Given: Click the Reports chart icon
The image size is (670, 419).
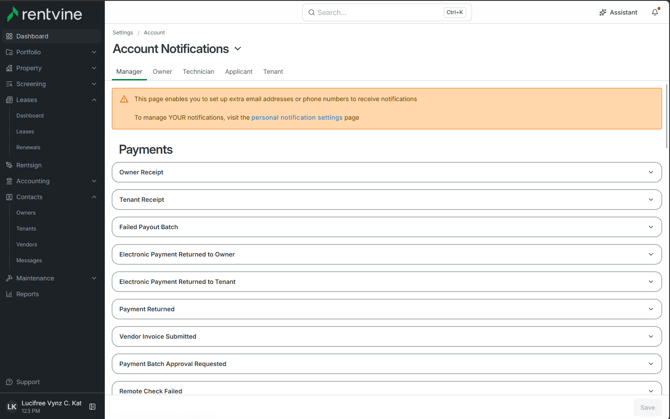Looking at the screenshot, I should point(9,294).
